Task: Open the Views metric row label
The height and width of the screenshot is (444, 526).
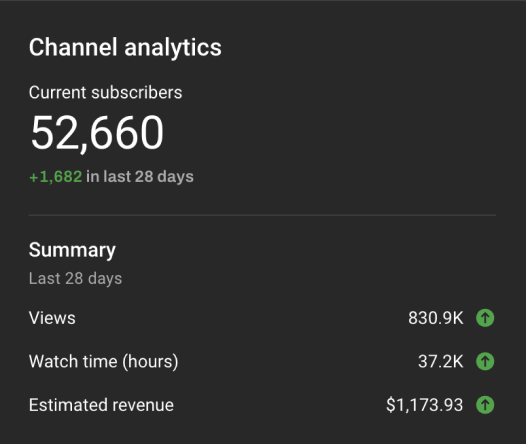Action: point(52,318)
